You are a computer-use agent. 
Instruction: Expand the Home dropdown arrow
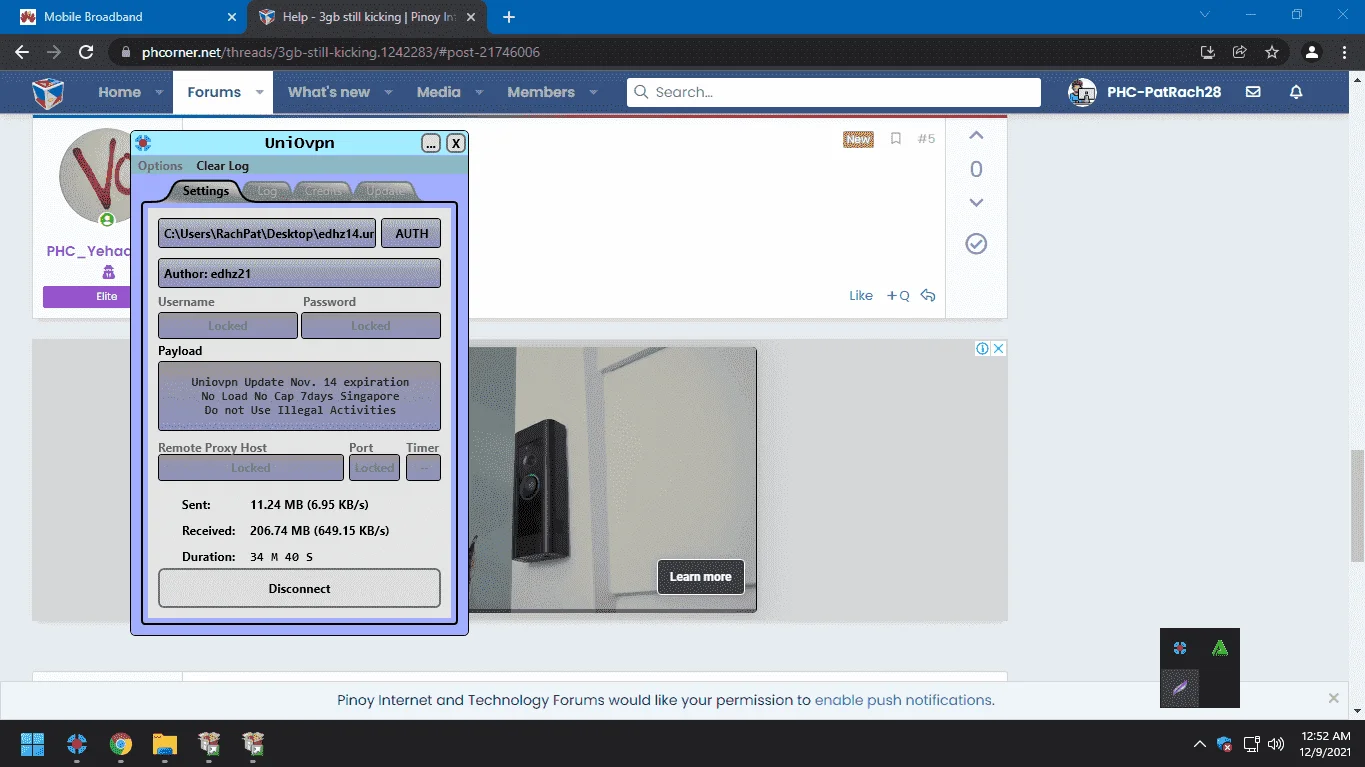(x=159, y=92)
